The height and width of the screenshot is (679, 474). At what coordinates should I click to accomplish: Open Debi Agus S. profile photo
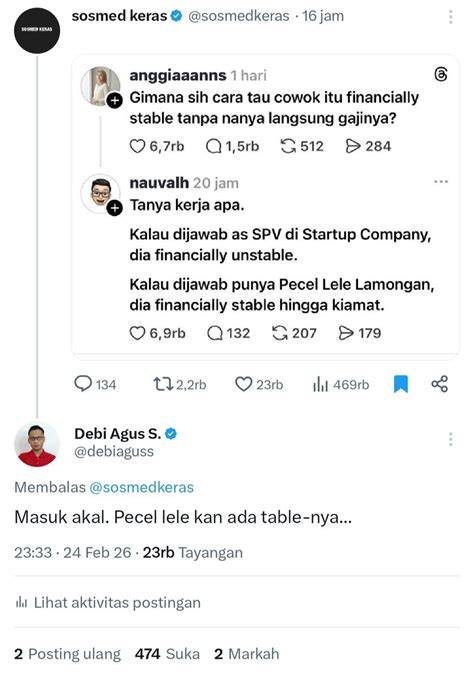click(37, 445)
